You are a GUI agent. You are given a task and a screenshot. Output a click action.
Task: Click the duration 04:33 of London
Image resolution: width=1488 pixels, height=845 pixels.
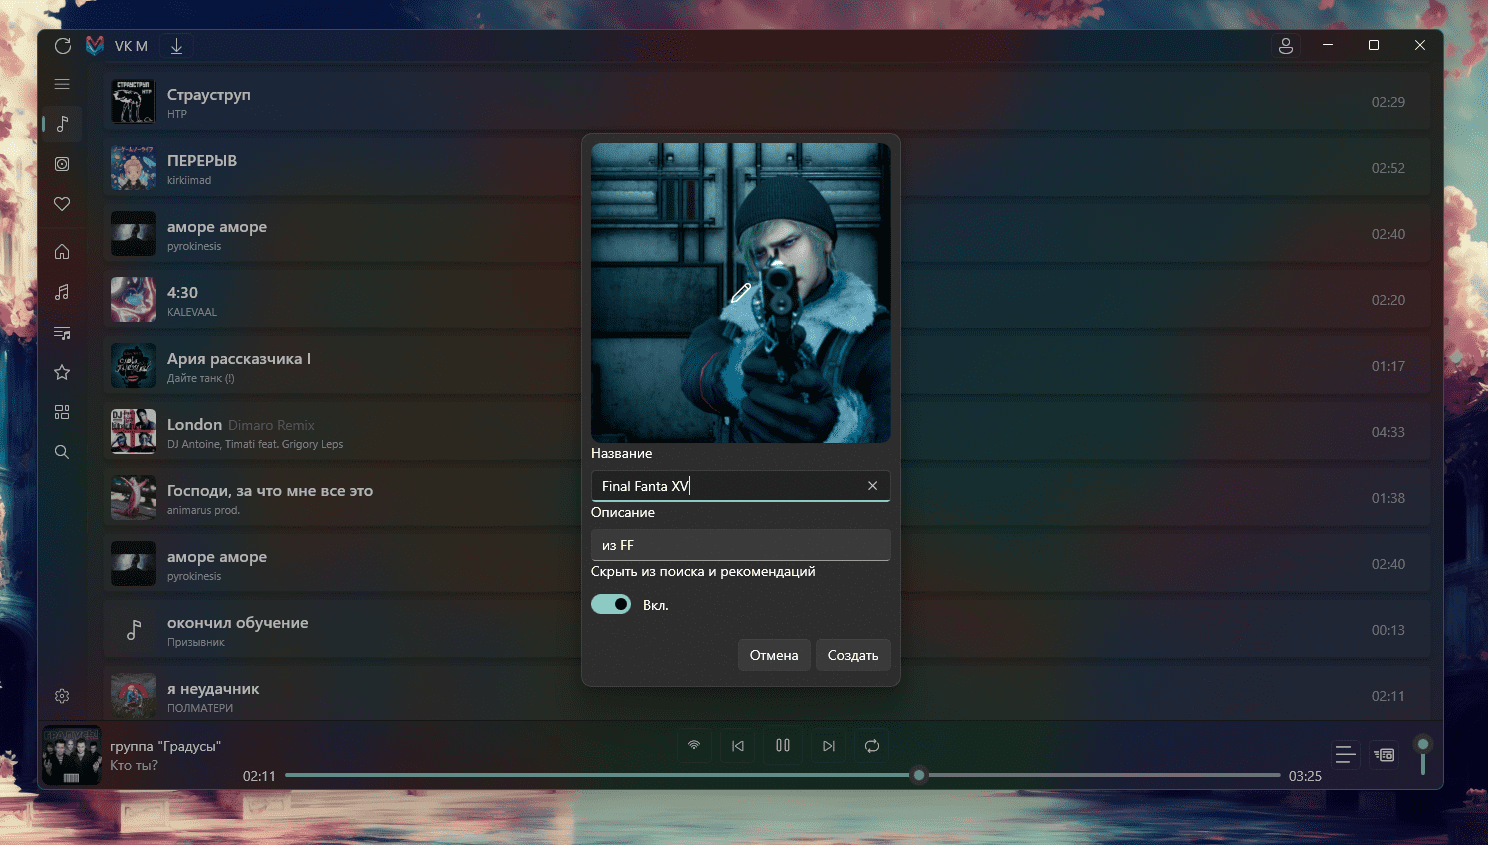click(x=1388, y=432)
